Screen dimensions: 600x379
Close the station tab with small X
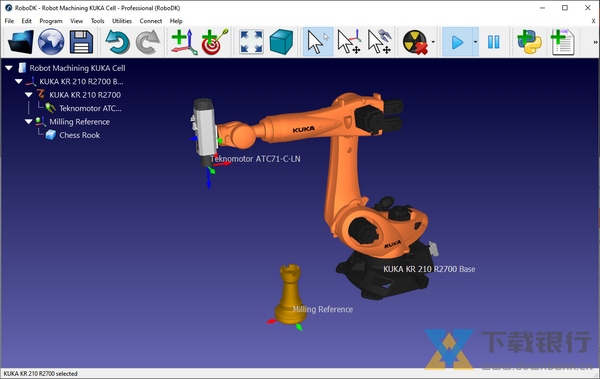593,21
